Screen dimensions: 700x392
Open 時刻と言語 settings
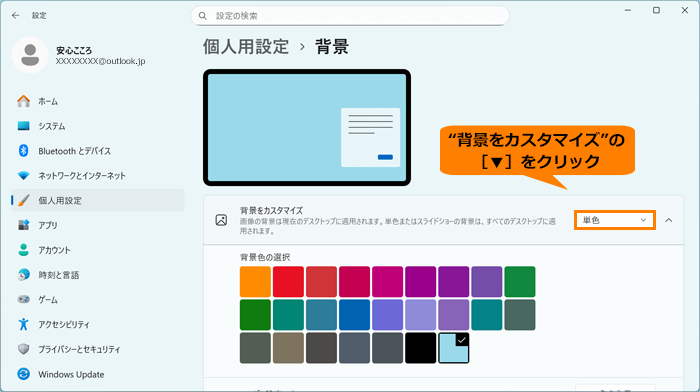(x=98, y=275)
